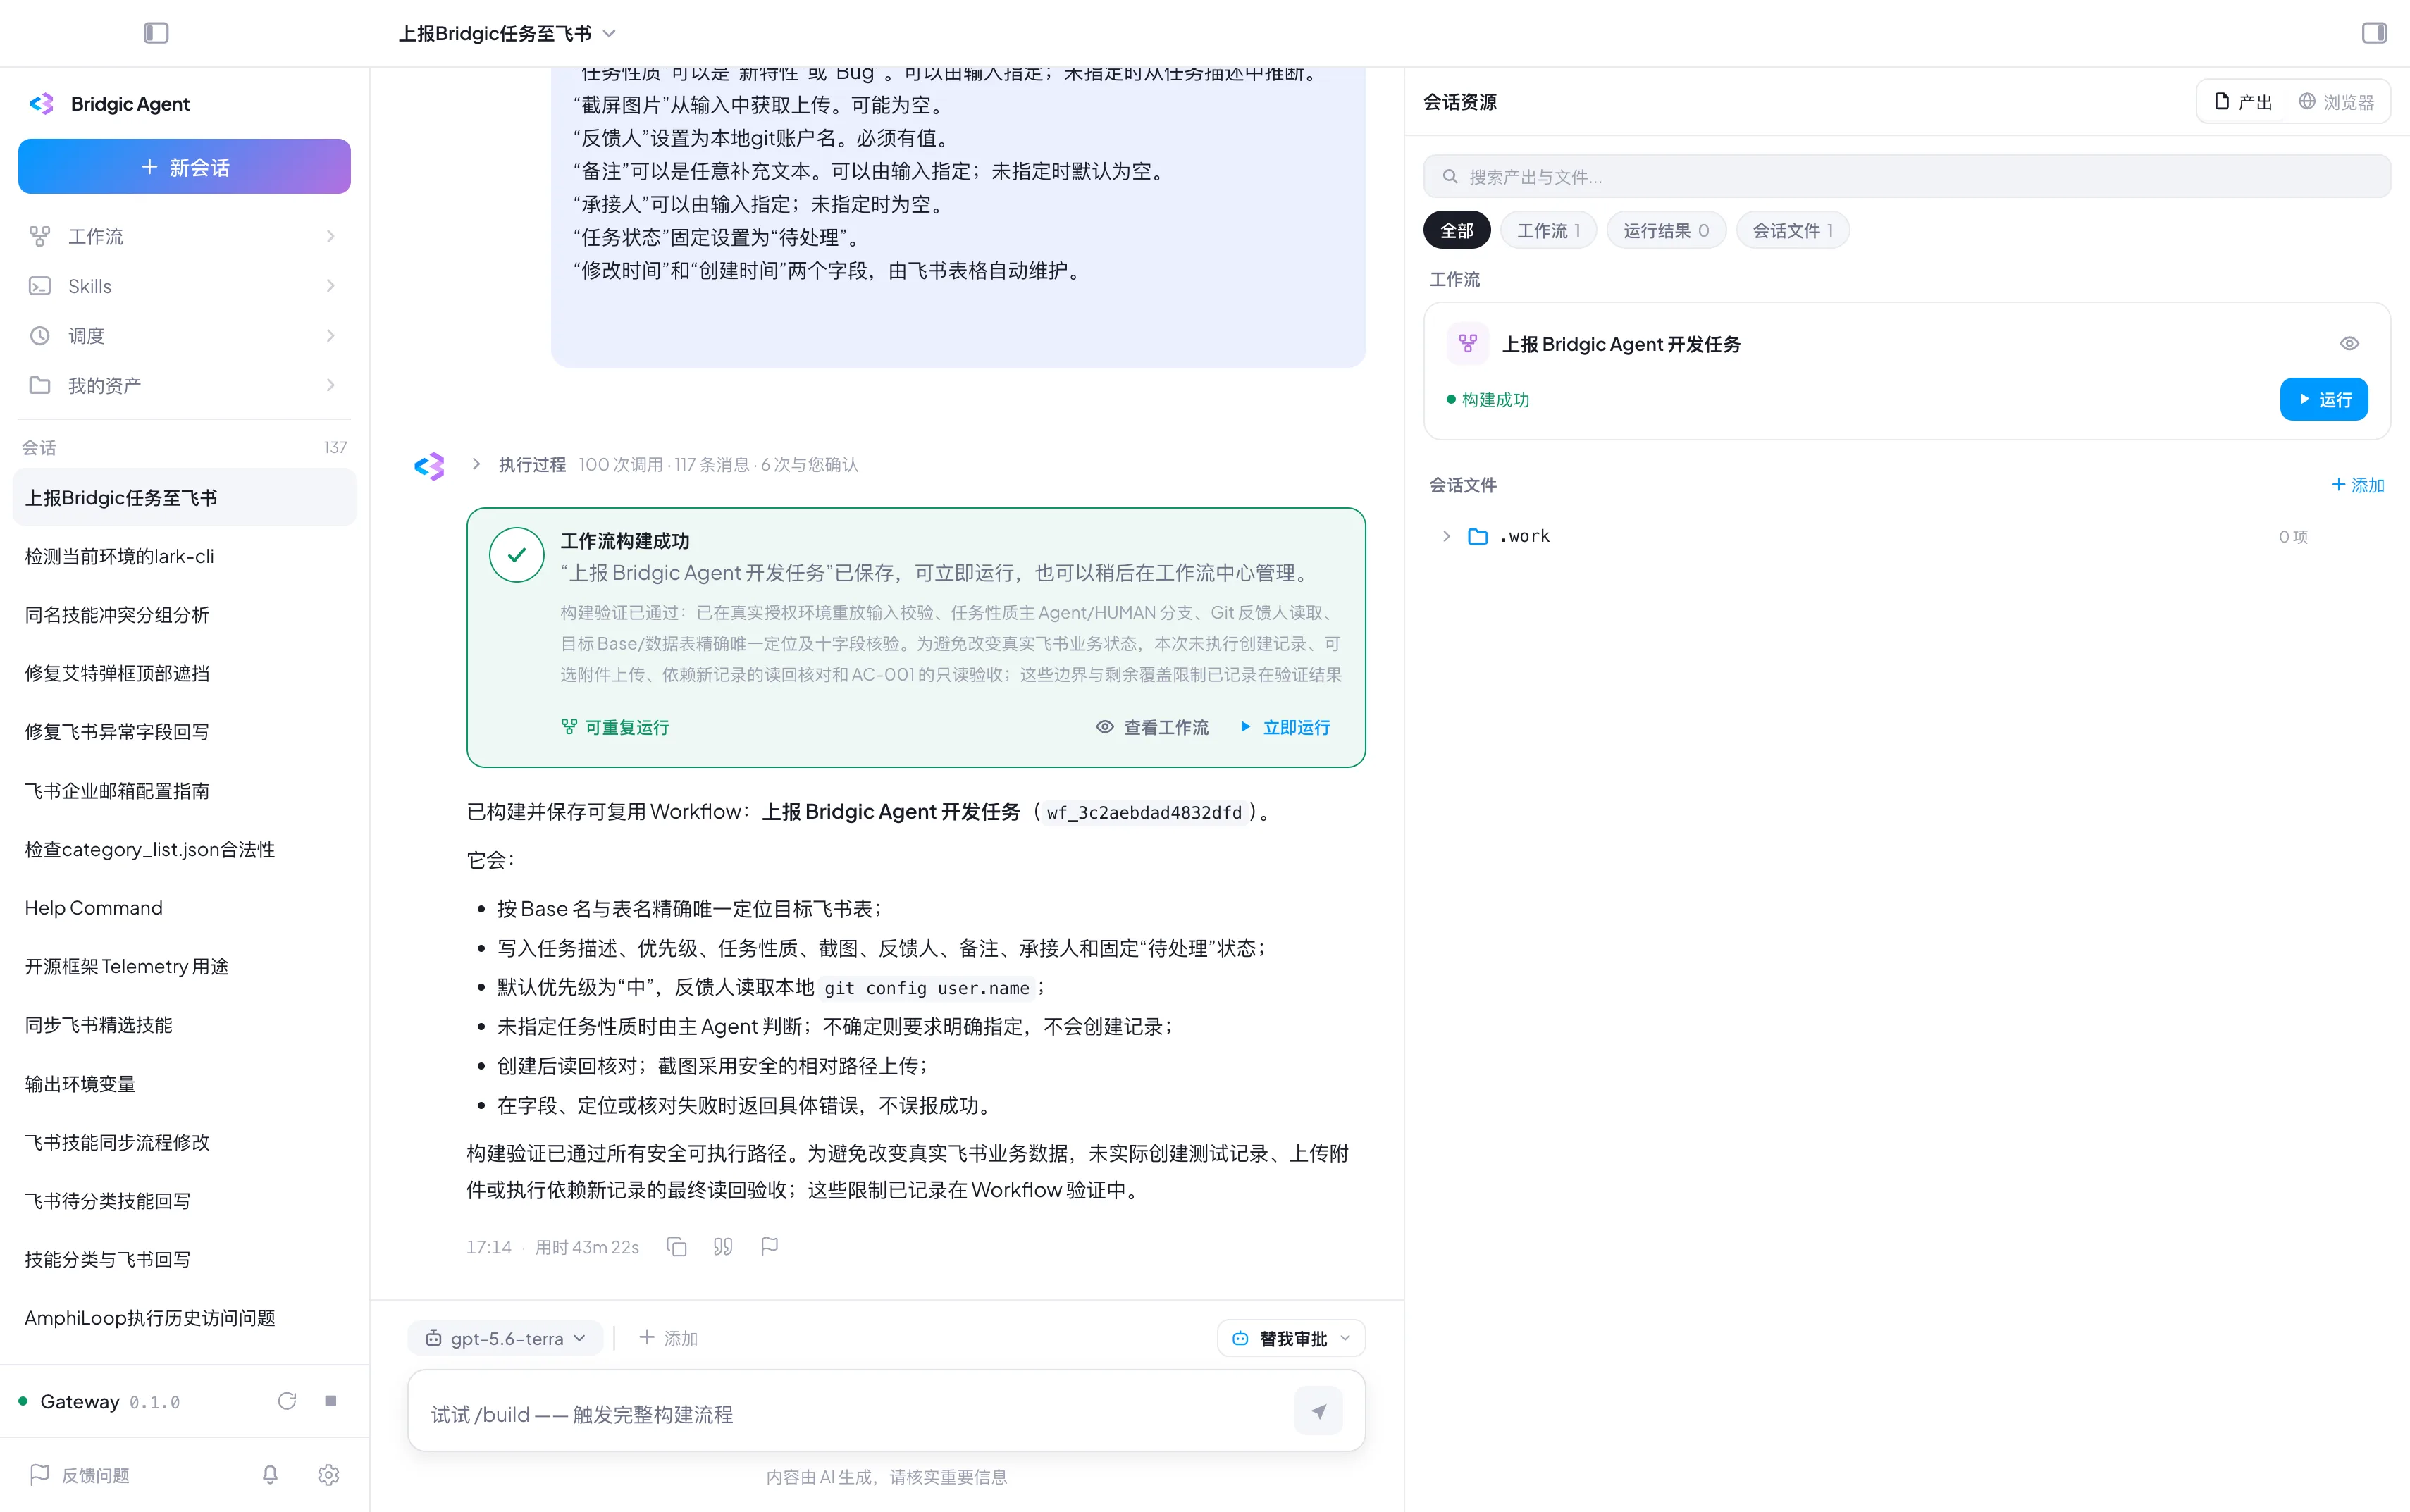Select the 全部 filter tab
2410x1512 pixels.
(x=1456, y=231)
